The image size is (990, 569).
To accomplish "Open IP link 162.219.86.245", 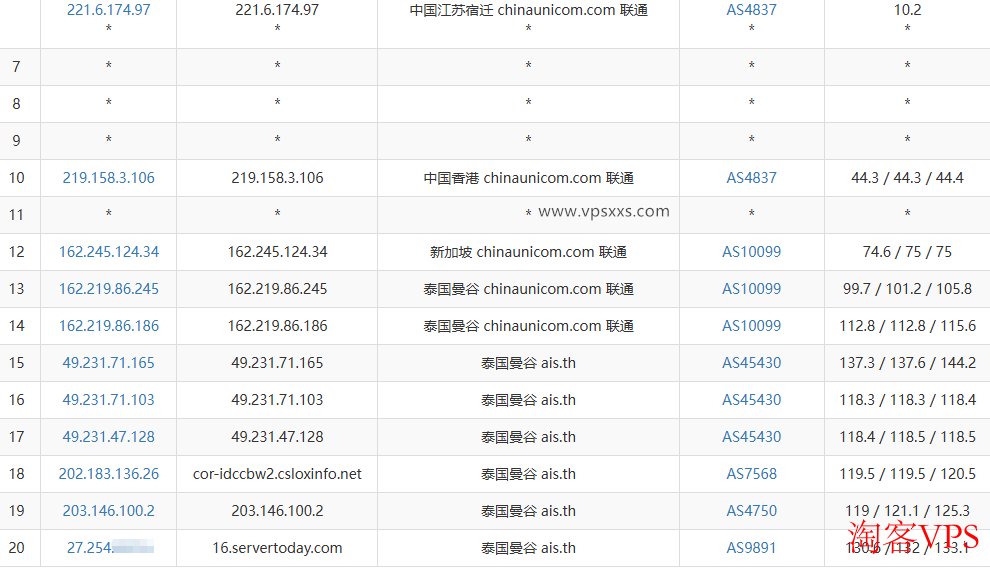I will (x=108, y=289).
